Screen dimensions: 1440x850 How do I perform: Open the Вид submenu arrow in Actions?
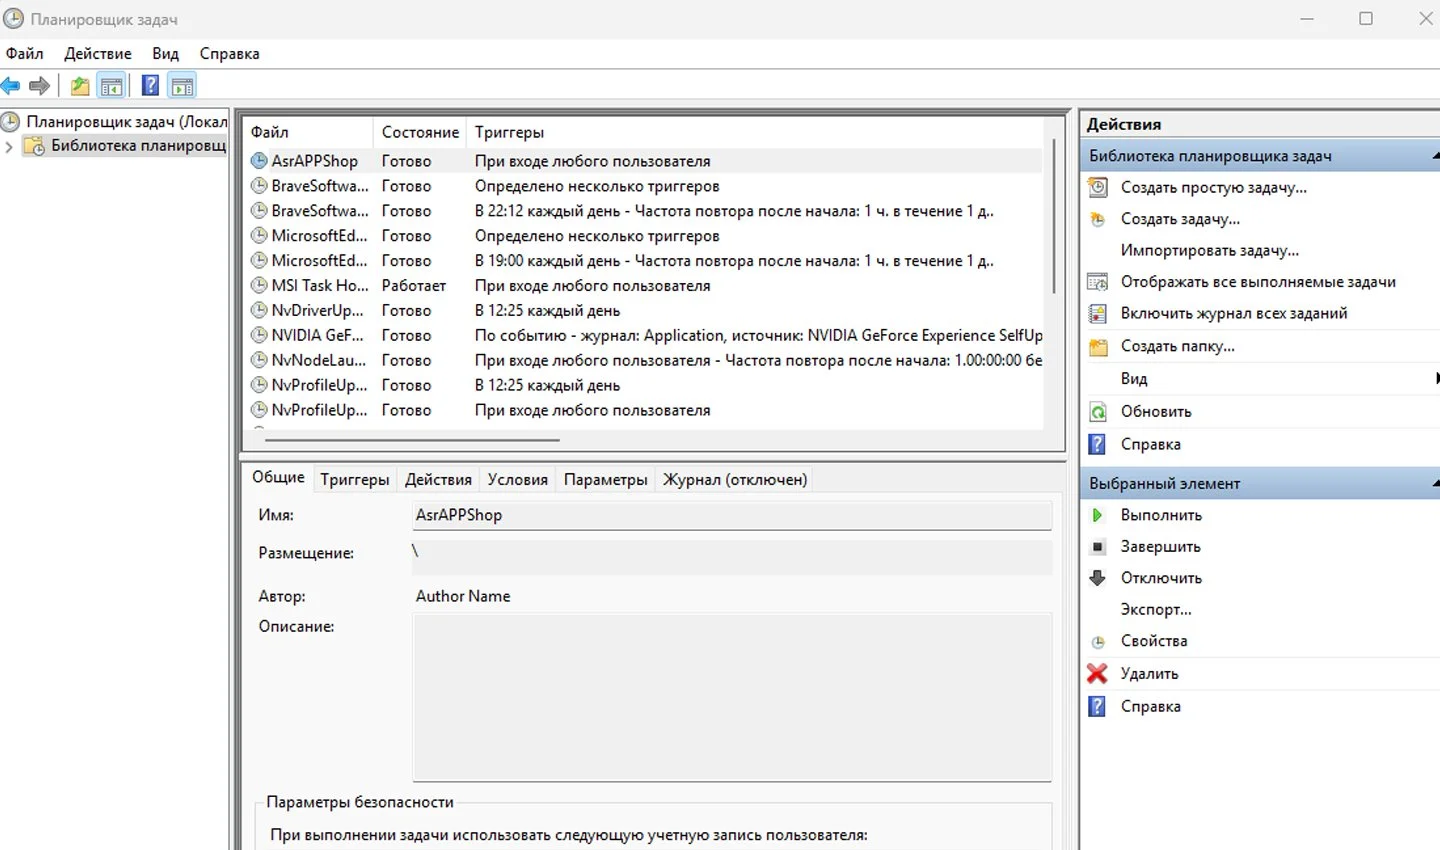(x=1436, y=378)
